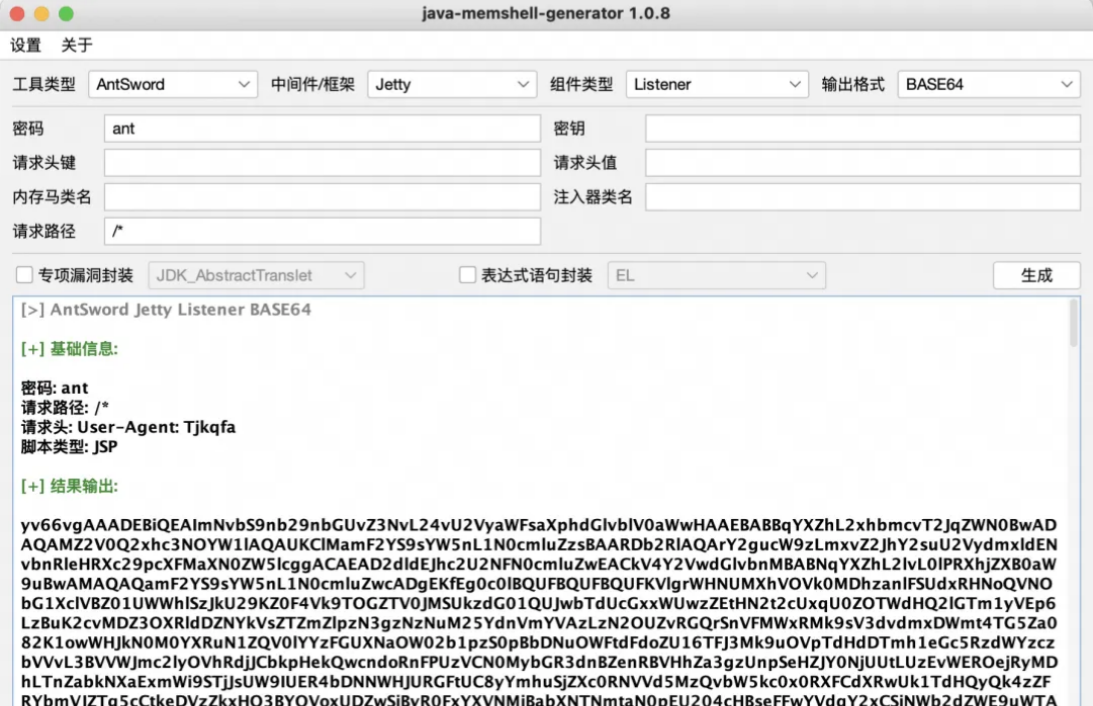1093x706 pixels.
Task: Expand the 组件类型 dropdown showing Listener
Action: 717,84
